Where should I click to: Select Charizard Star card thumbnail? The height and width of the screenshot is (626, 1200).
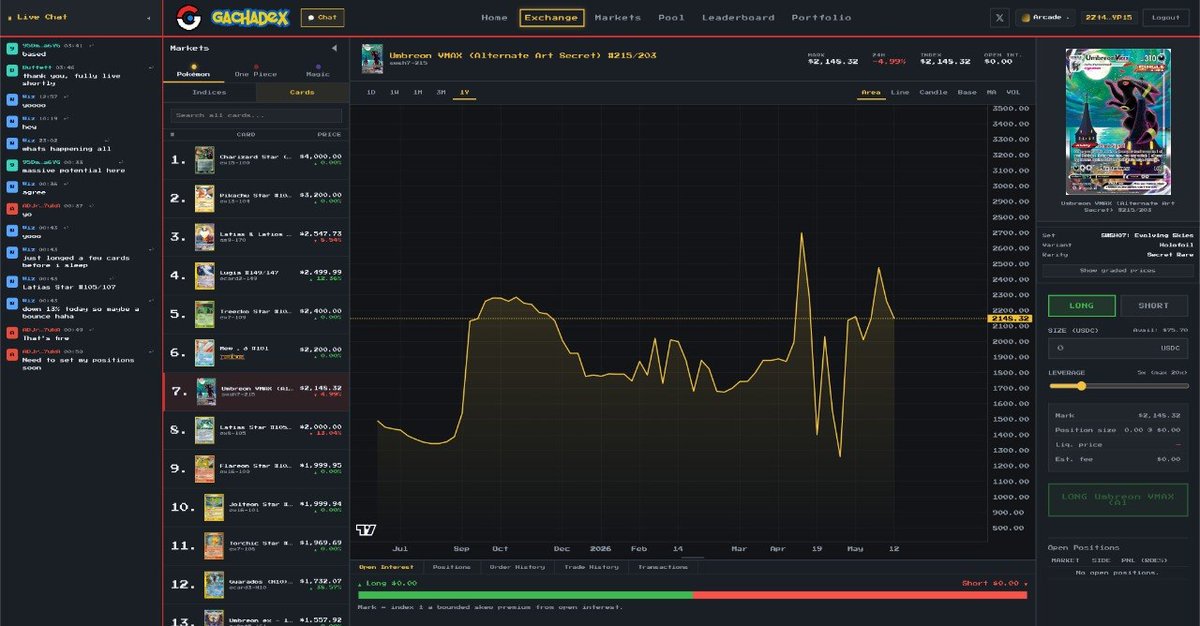[204, 160]
